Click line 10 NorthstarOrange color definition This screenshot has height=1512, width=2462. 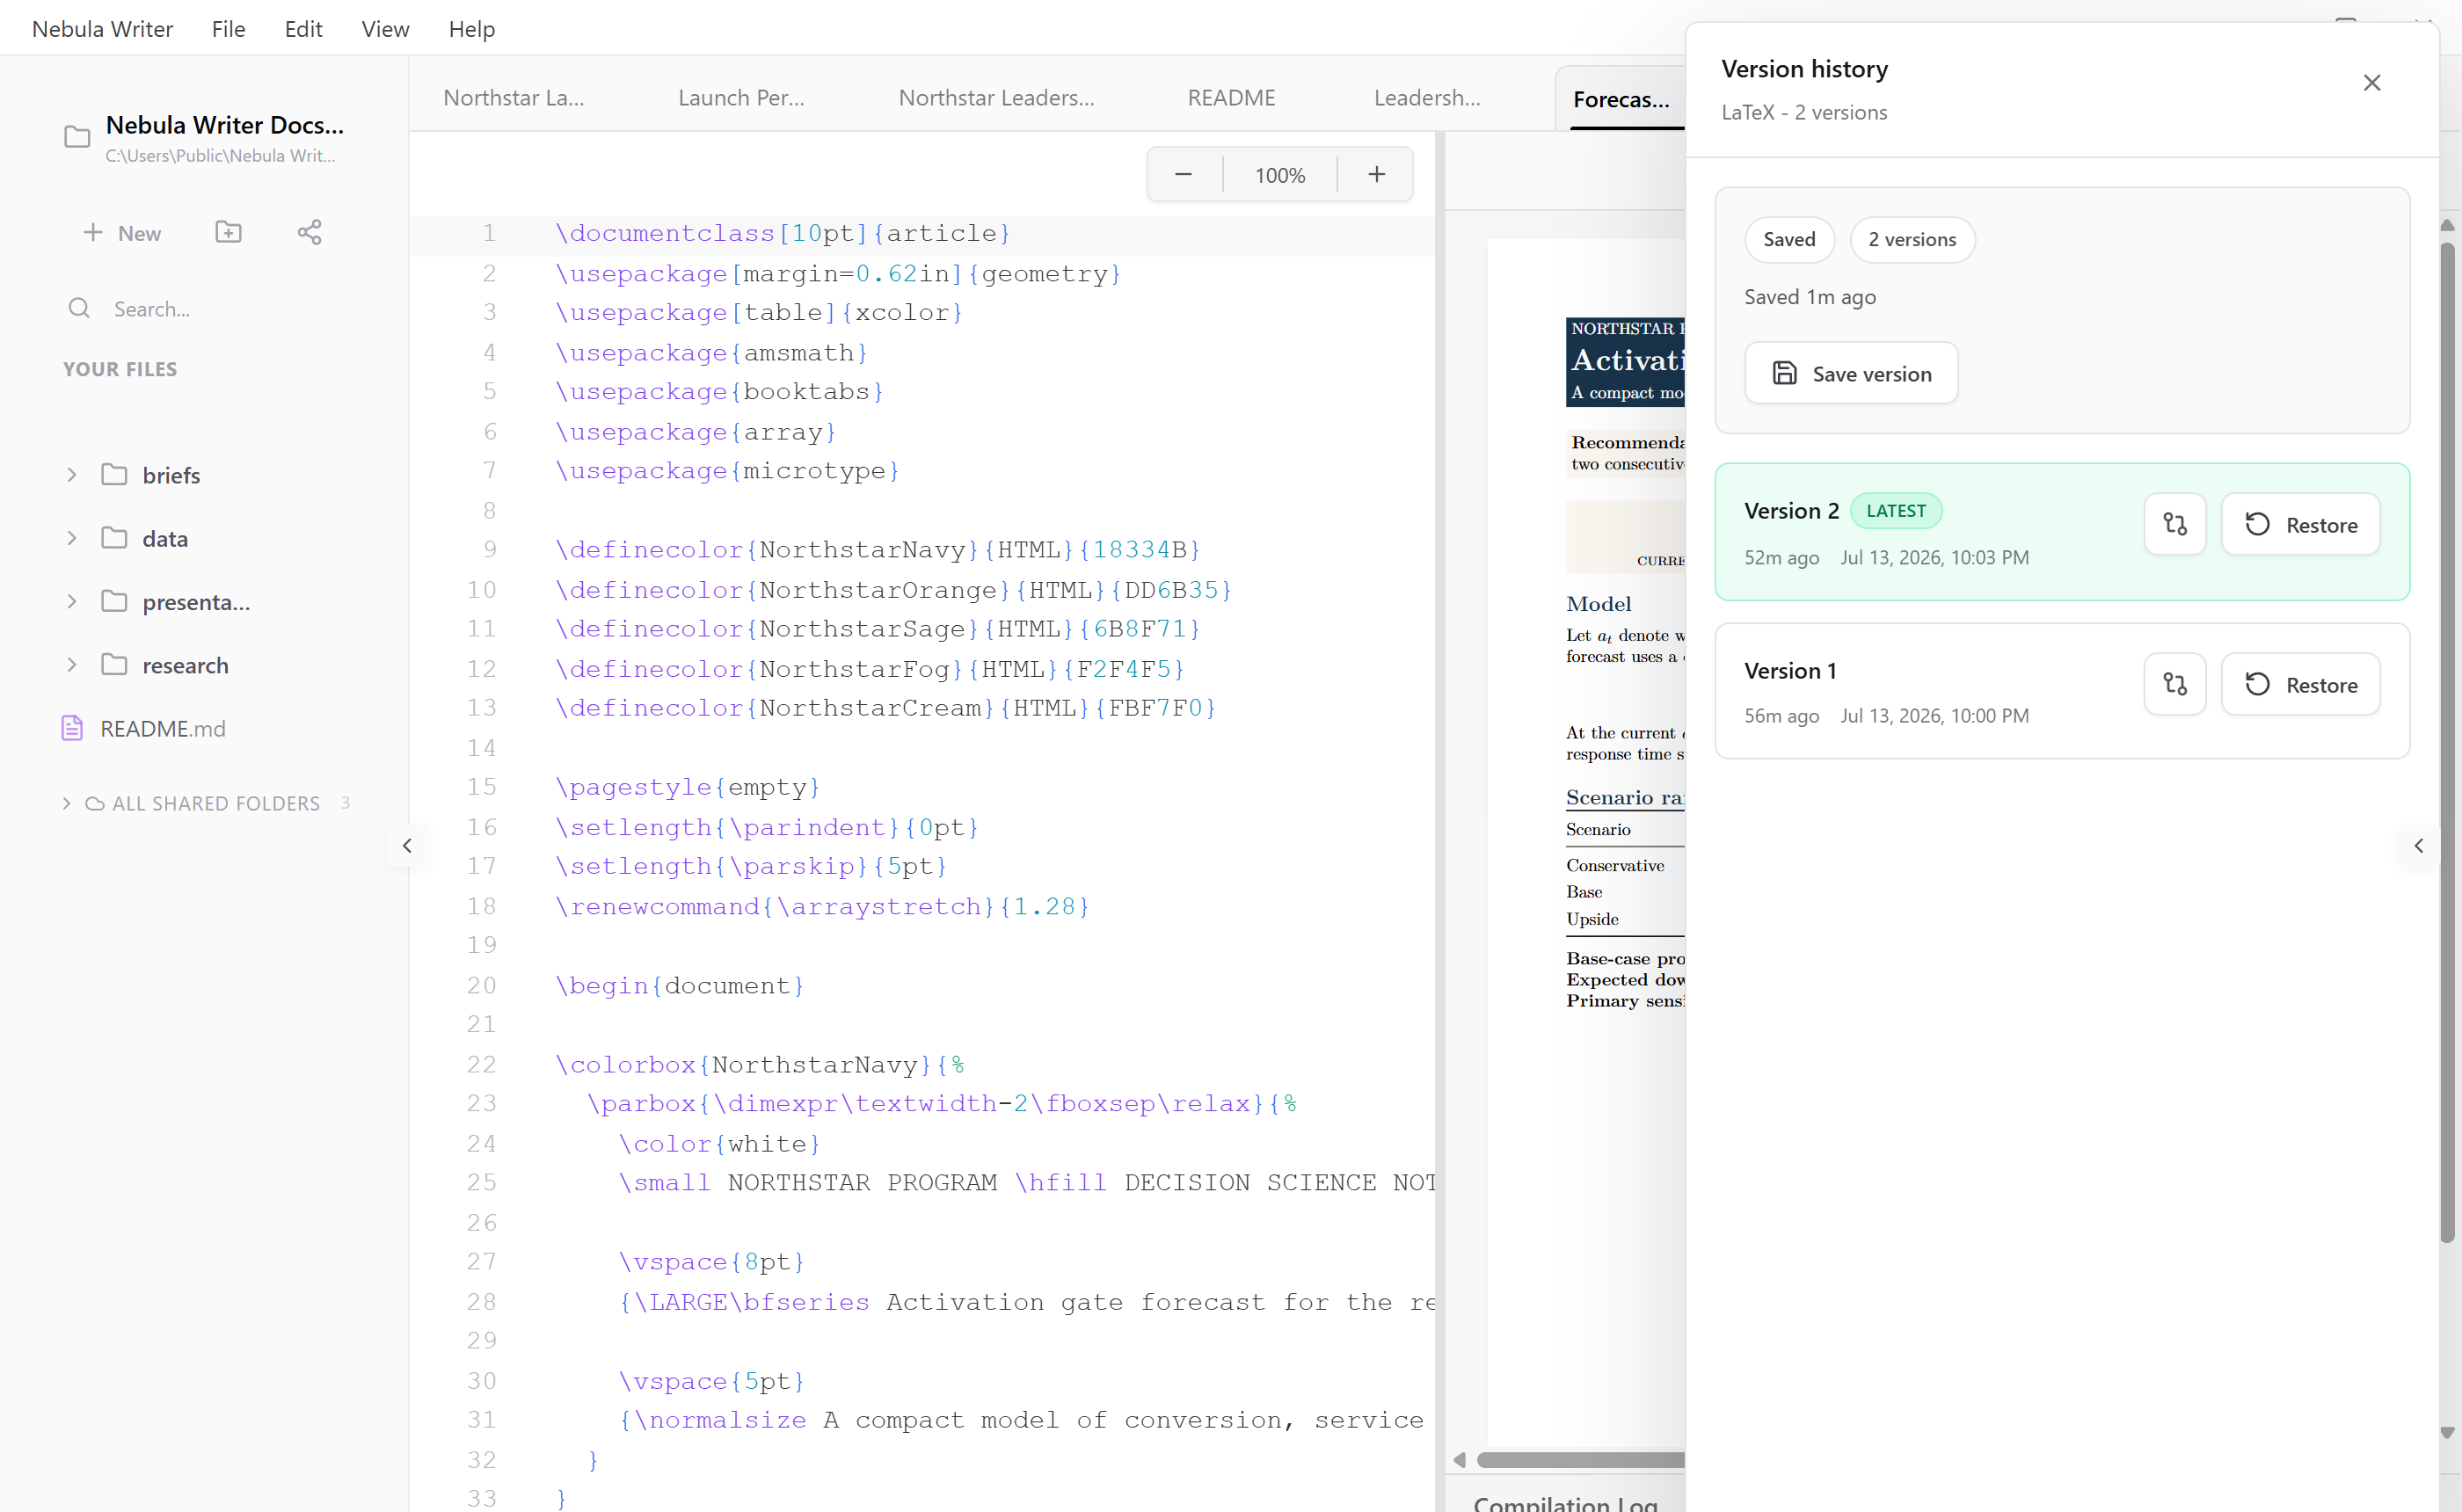coord(893,589)
